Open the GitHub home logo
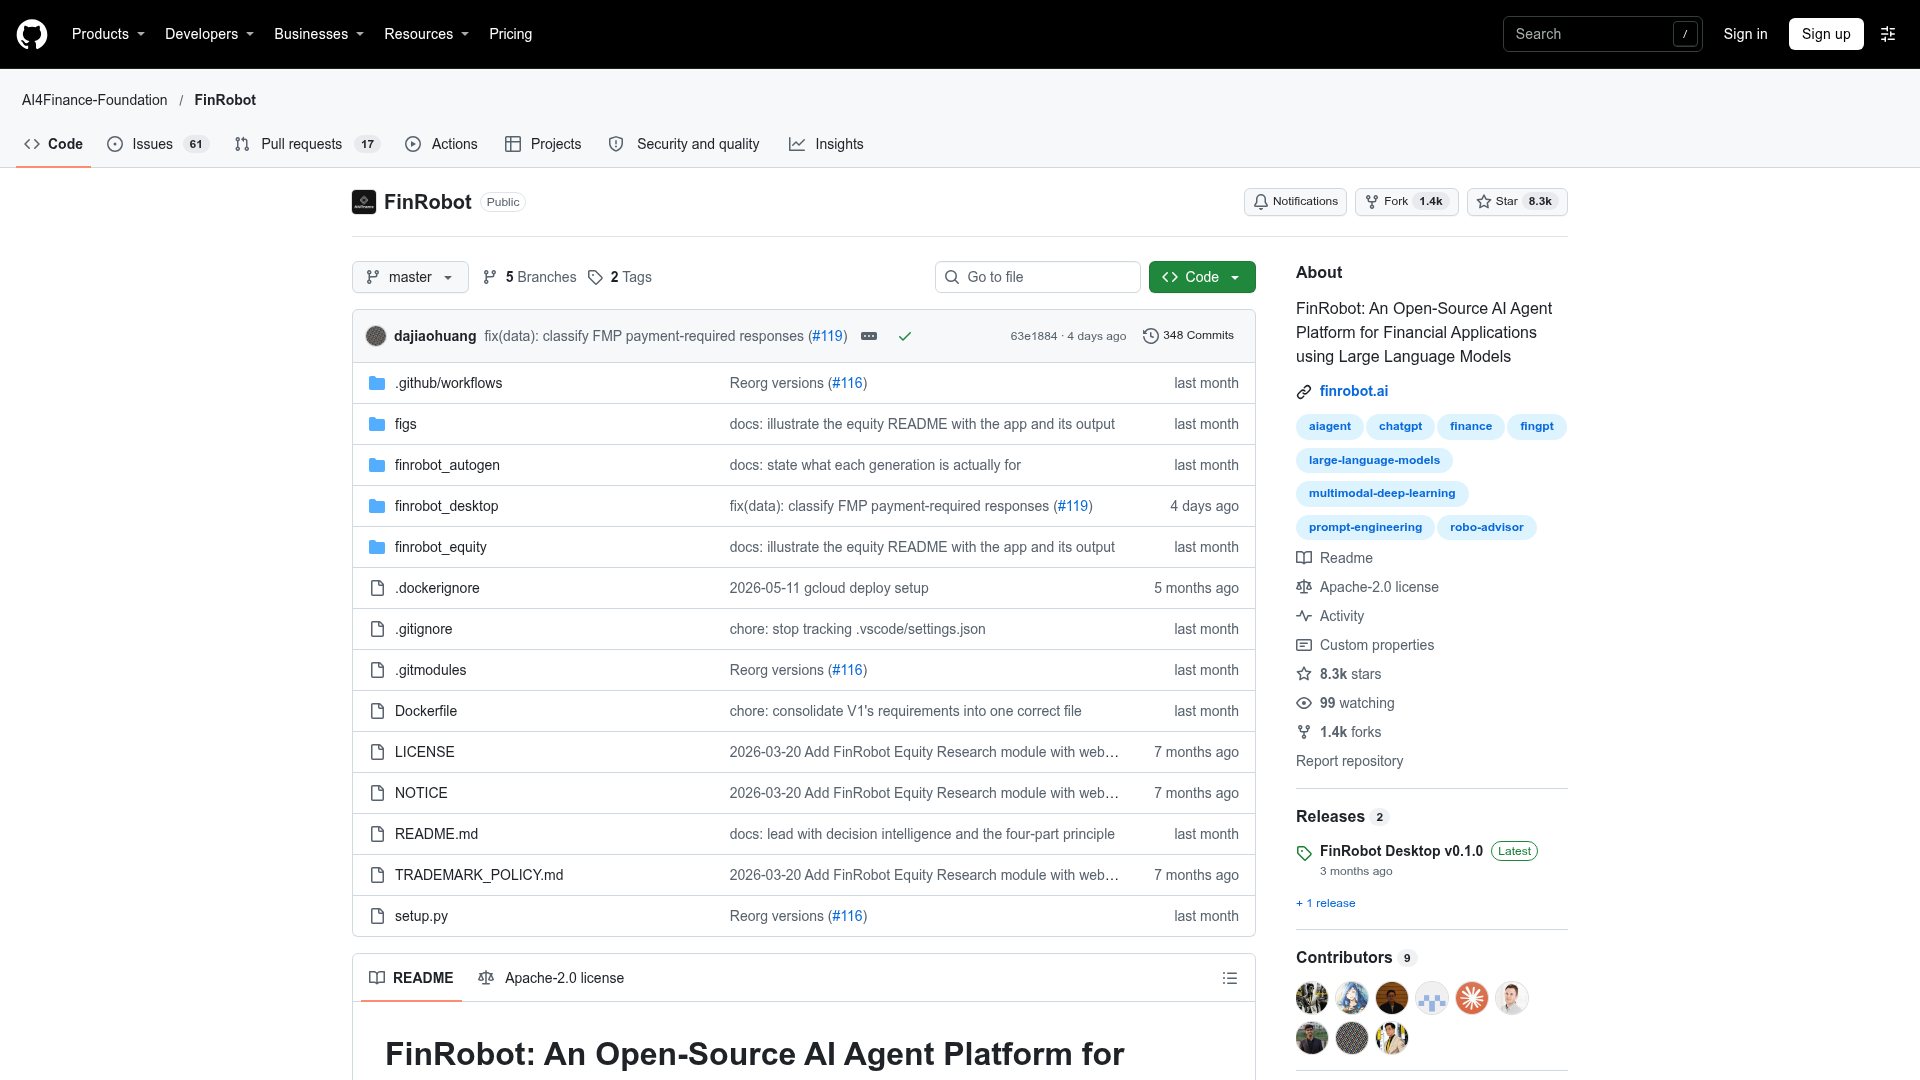This screenshot has width=1920, height=1080. (x=32, y=34)
